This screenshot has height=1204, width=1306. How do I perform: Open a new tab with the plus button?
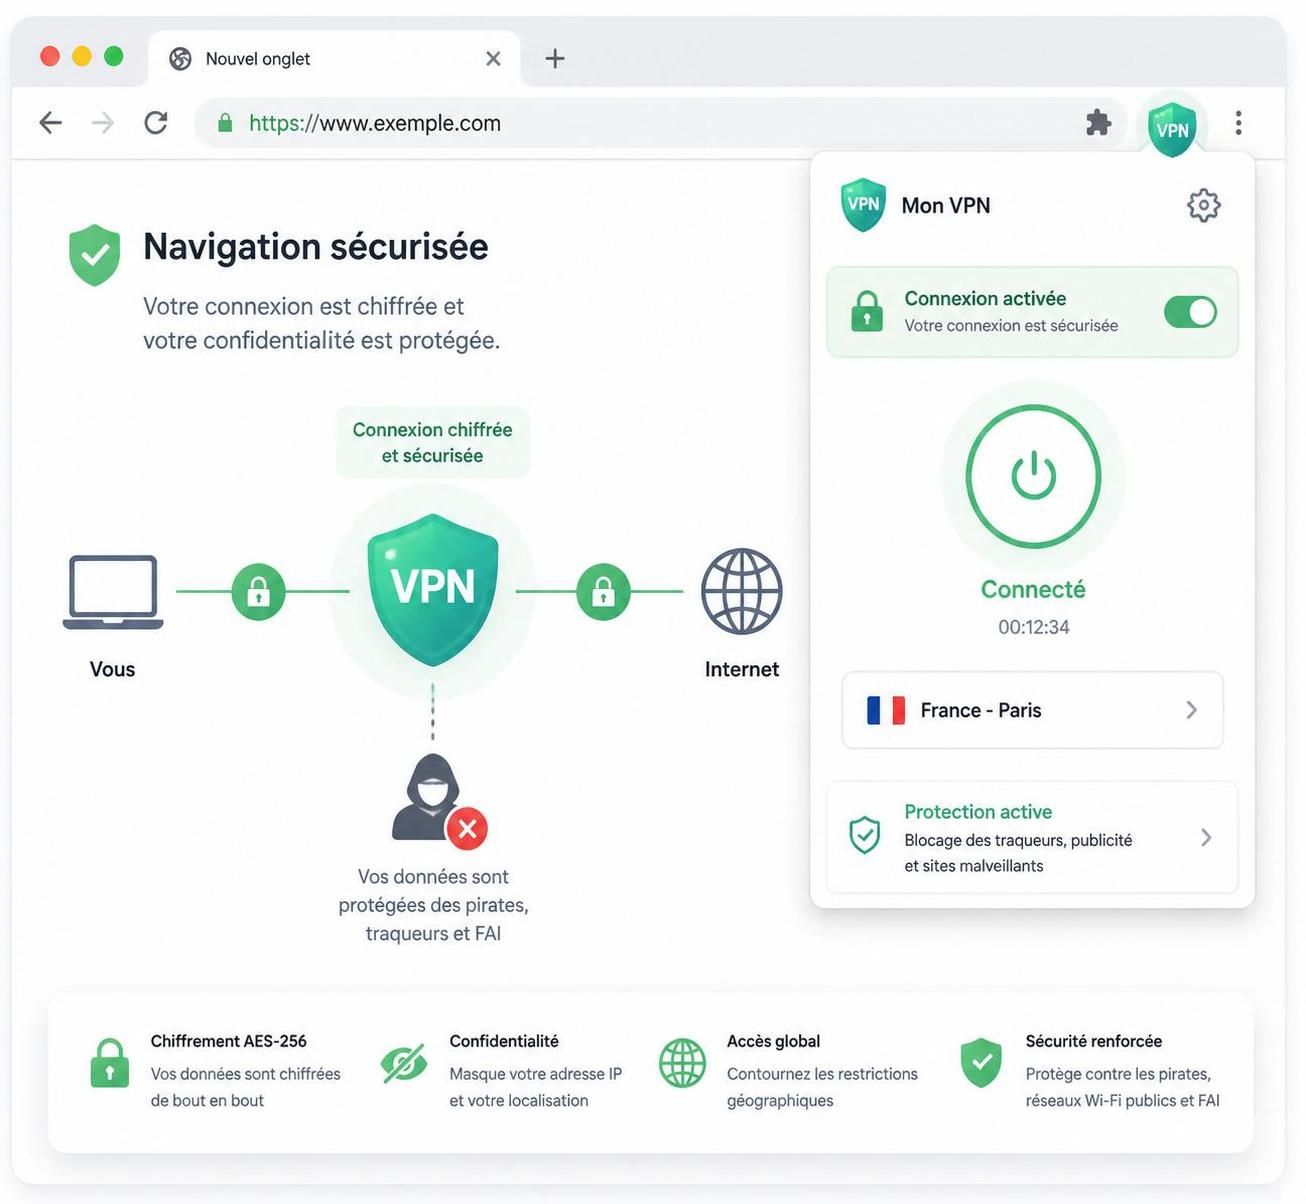[x=555, y=59]
